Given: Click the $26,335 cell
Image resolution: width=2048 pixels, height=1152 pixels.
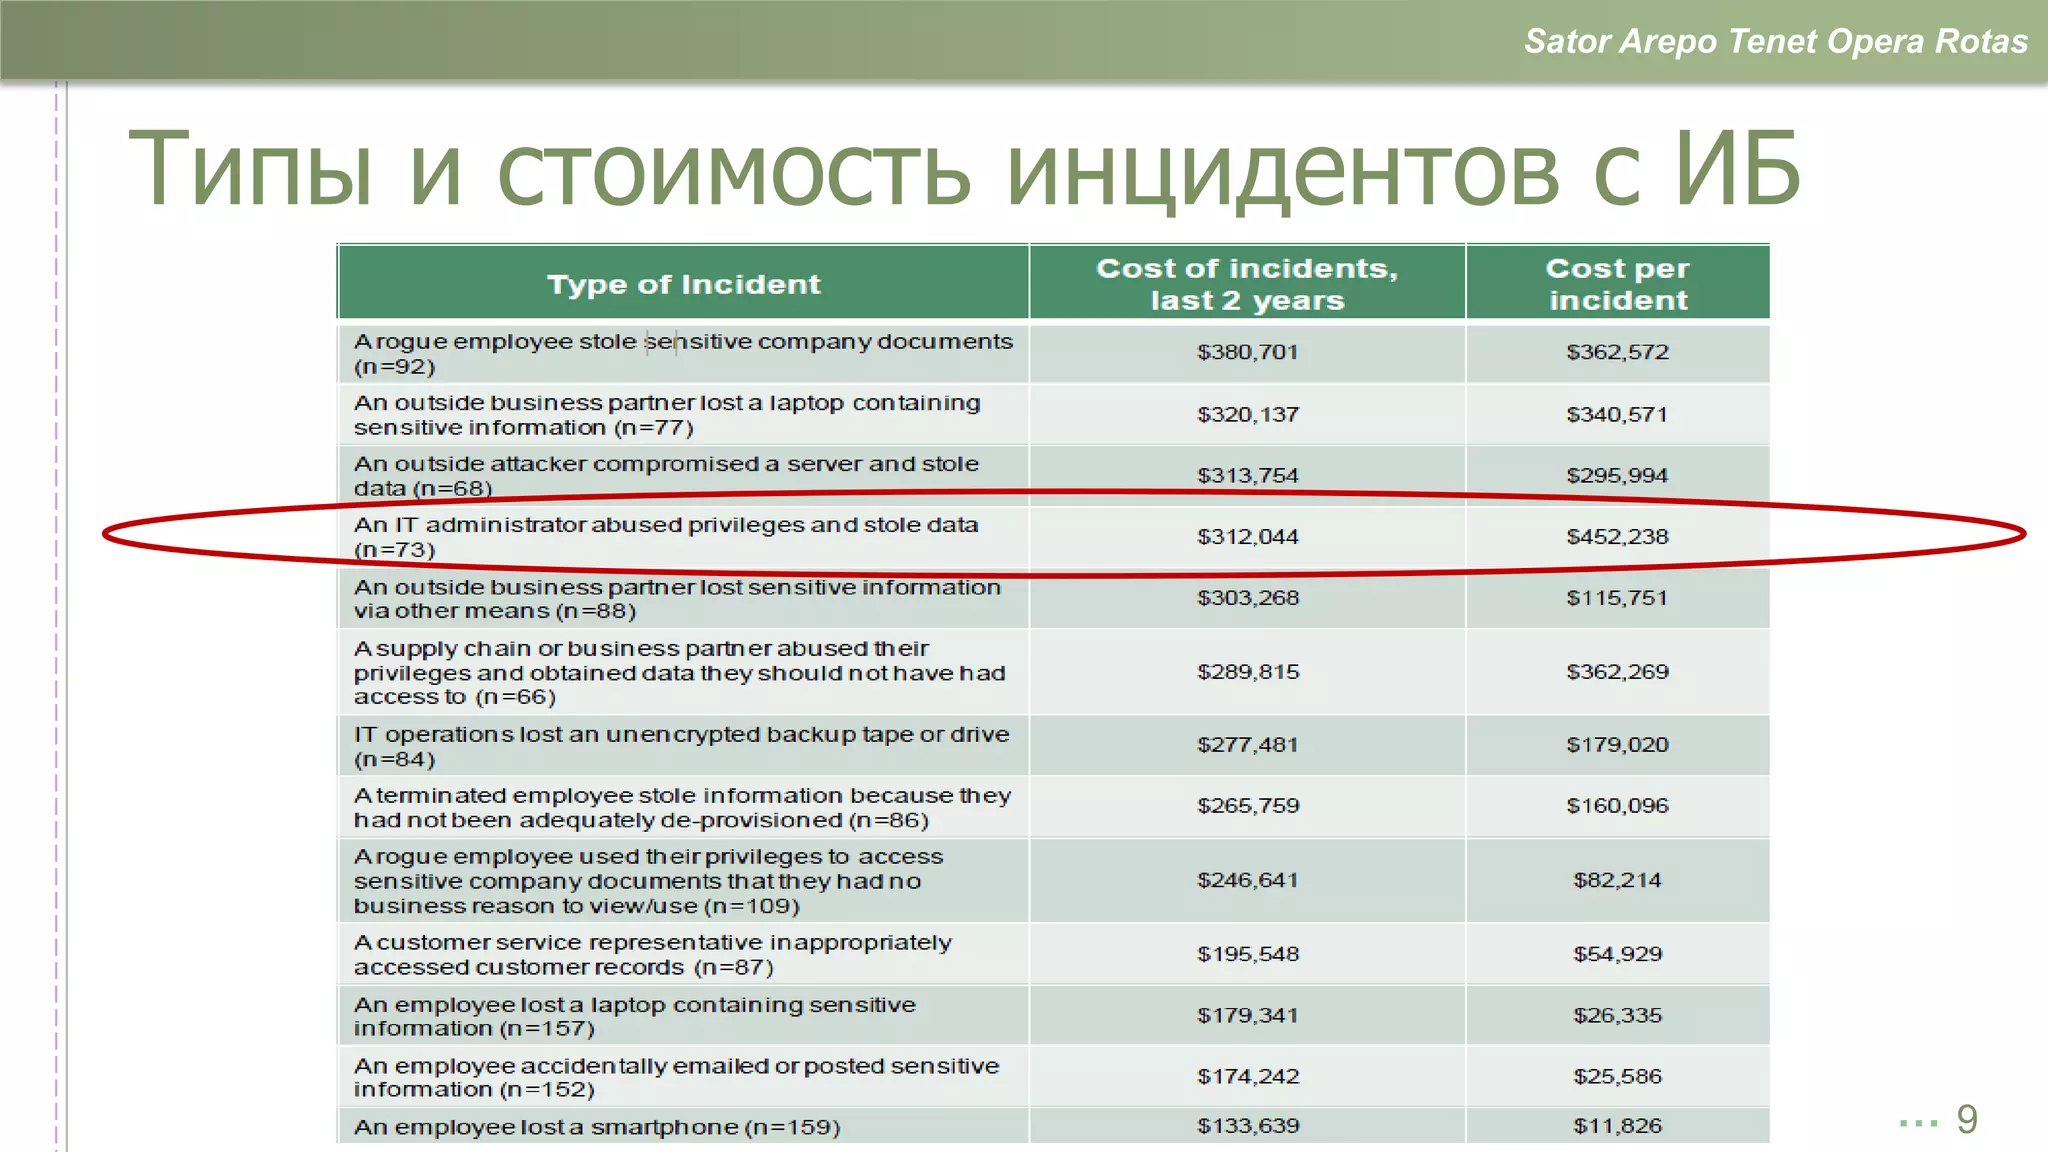Looking at the screenshot, I should click(x=1617, y=1015).
